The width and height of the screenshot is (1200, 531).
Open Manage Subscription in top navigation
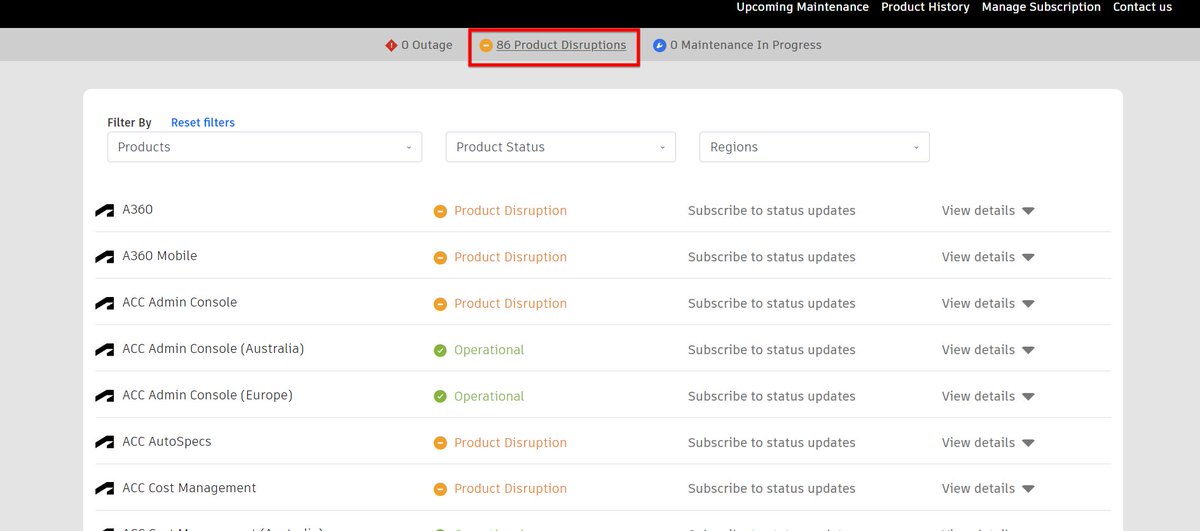point(1041,7)
